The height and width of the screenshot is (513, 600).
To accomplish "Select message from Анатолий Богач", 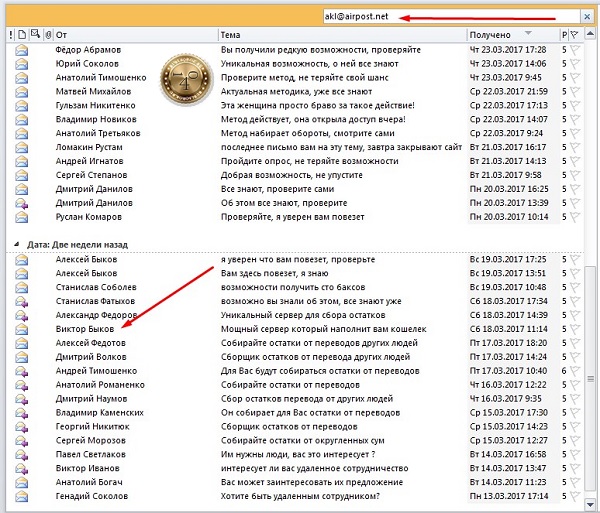I will pyautogui.click(x=89, y=482).
